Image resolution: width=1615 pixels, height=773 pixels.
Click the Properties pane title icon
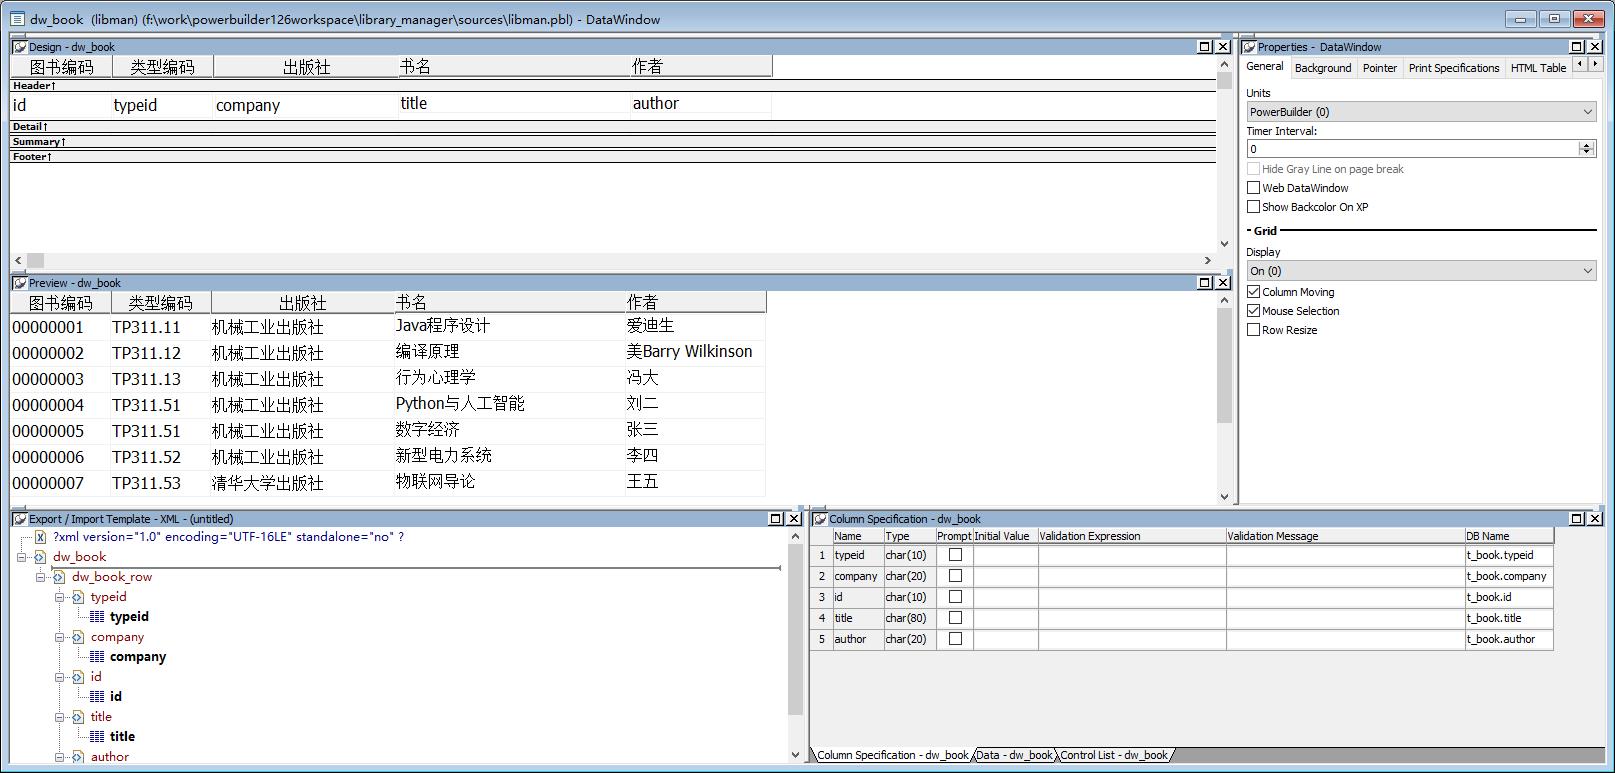[1249, 47]
